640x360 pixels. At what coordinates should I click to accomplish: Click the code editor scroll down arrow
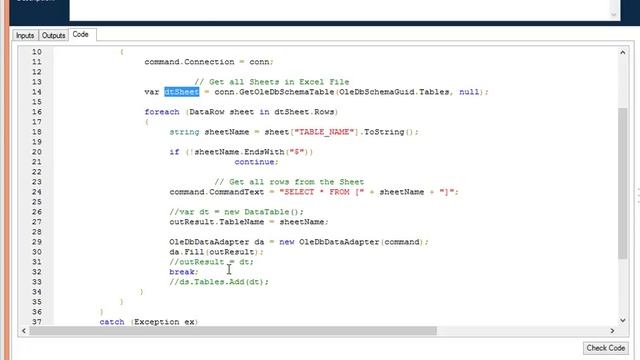622,321
